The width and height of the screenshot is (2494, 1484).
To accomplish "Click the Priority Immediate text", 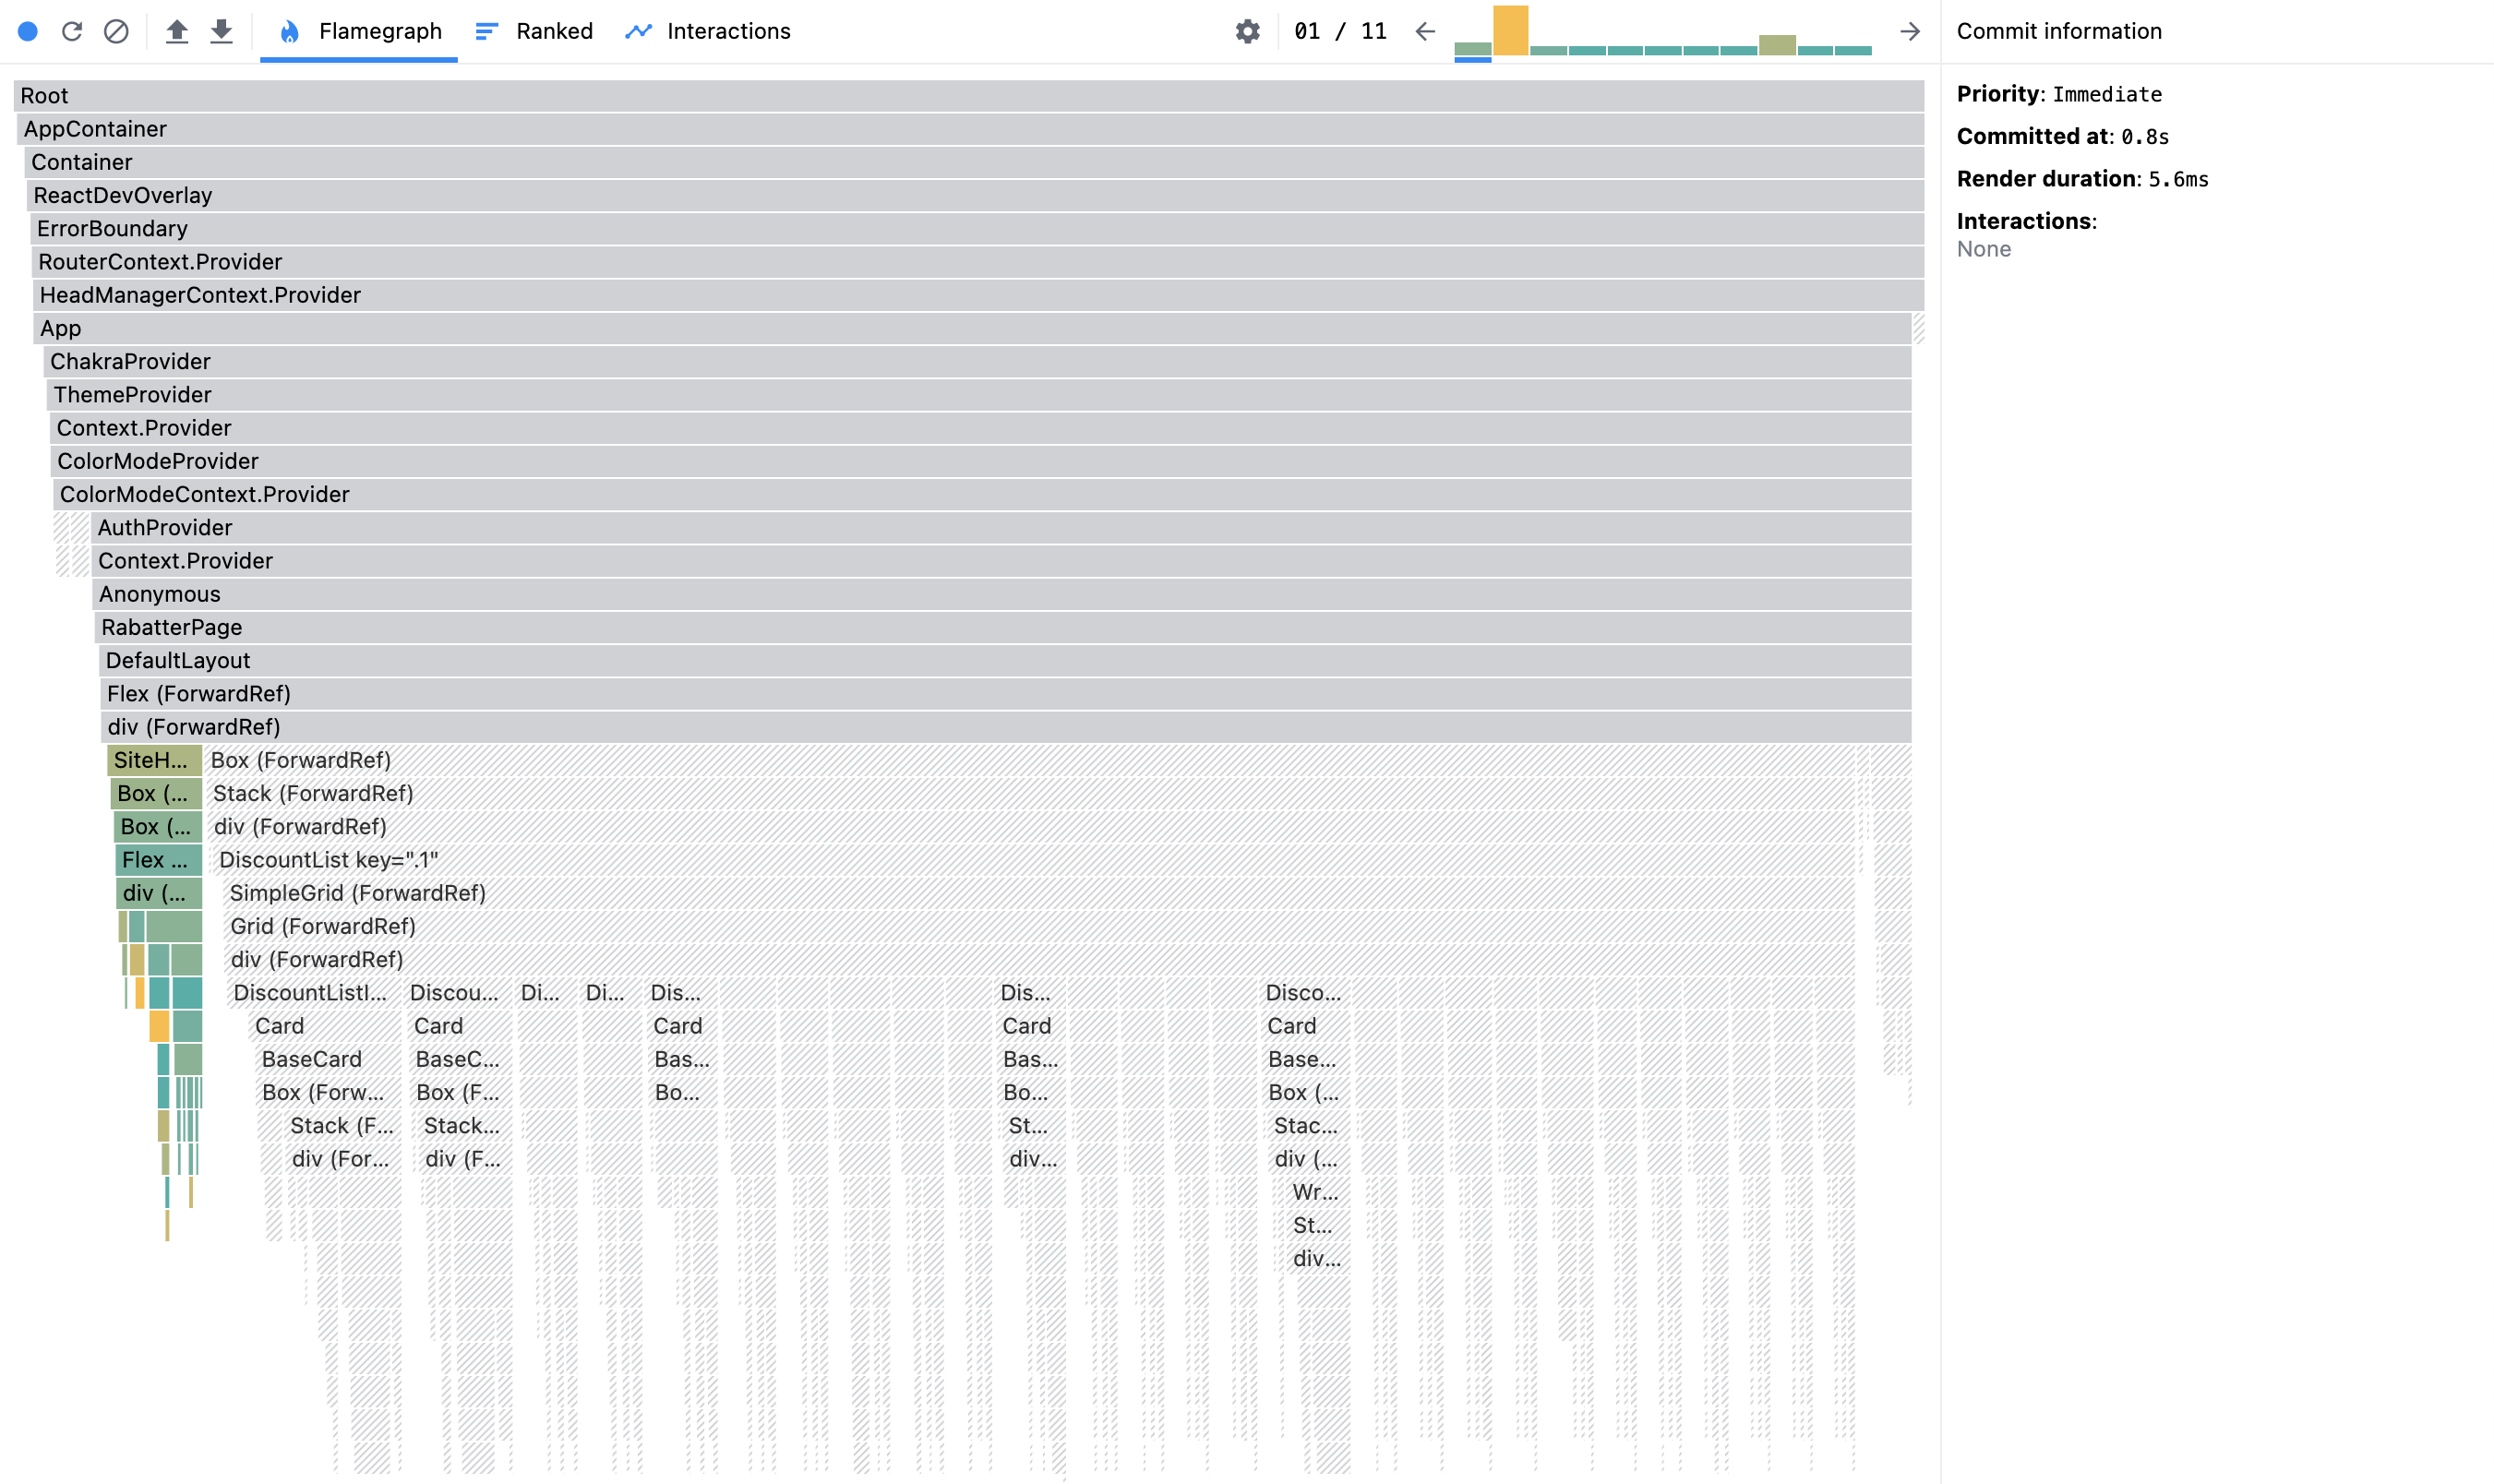I will tap(2059, 94).
